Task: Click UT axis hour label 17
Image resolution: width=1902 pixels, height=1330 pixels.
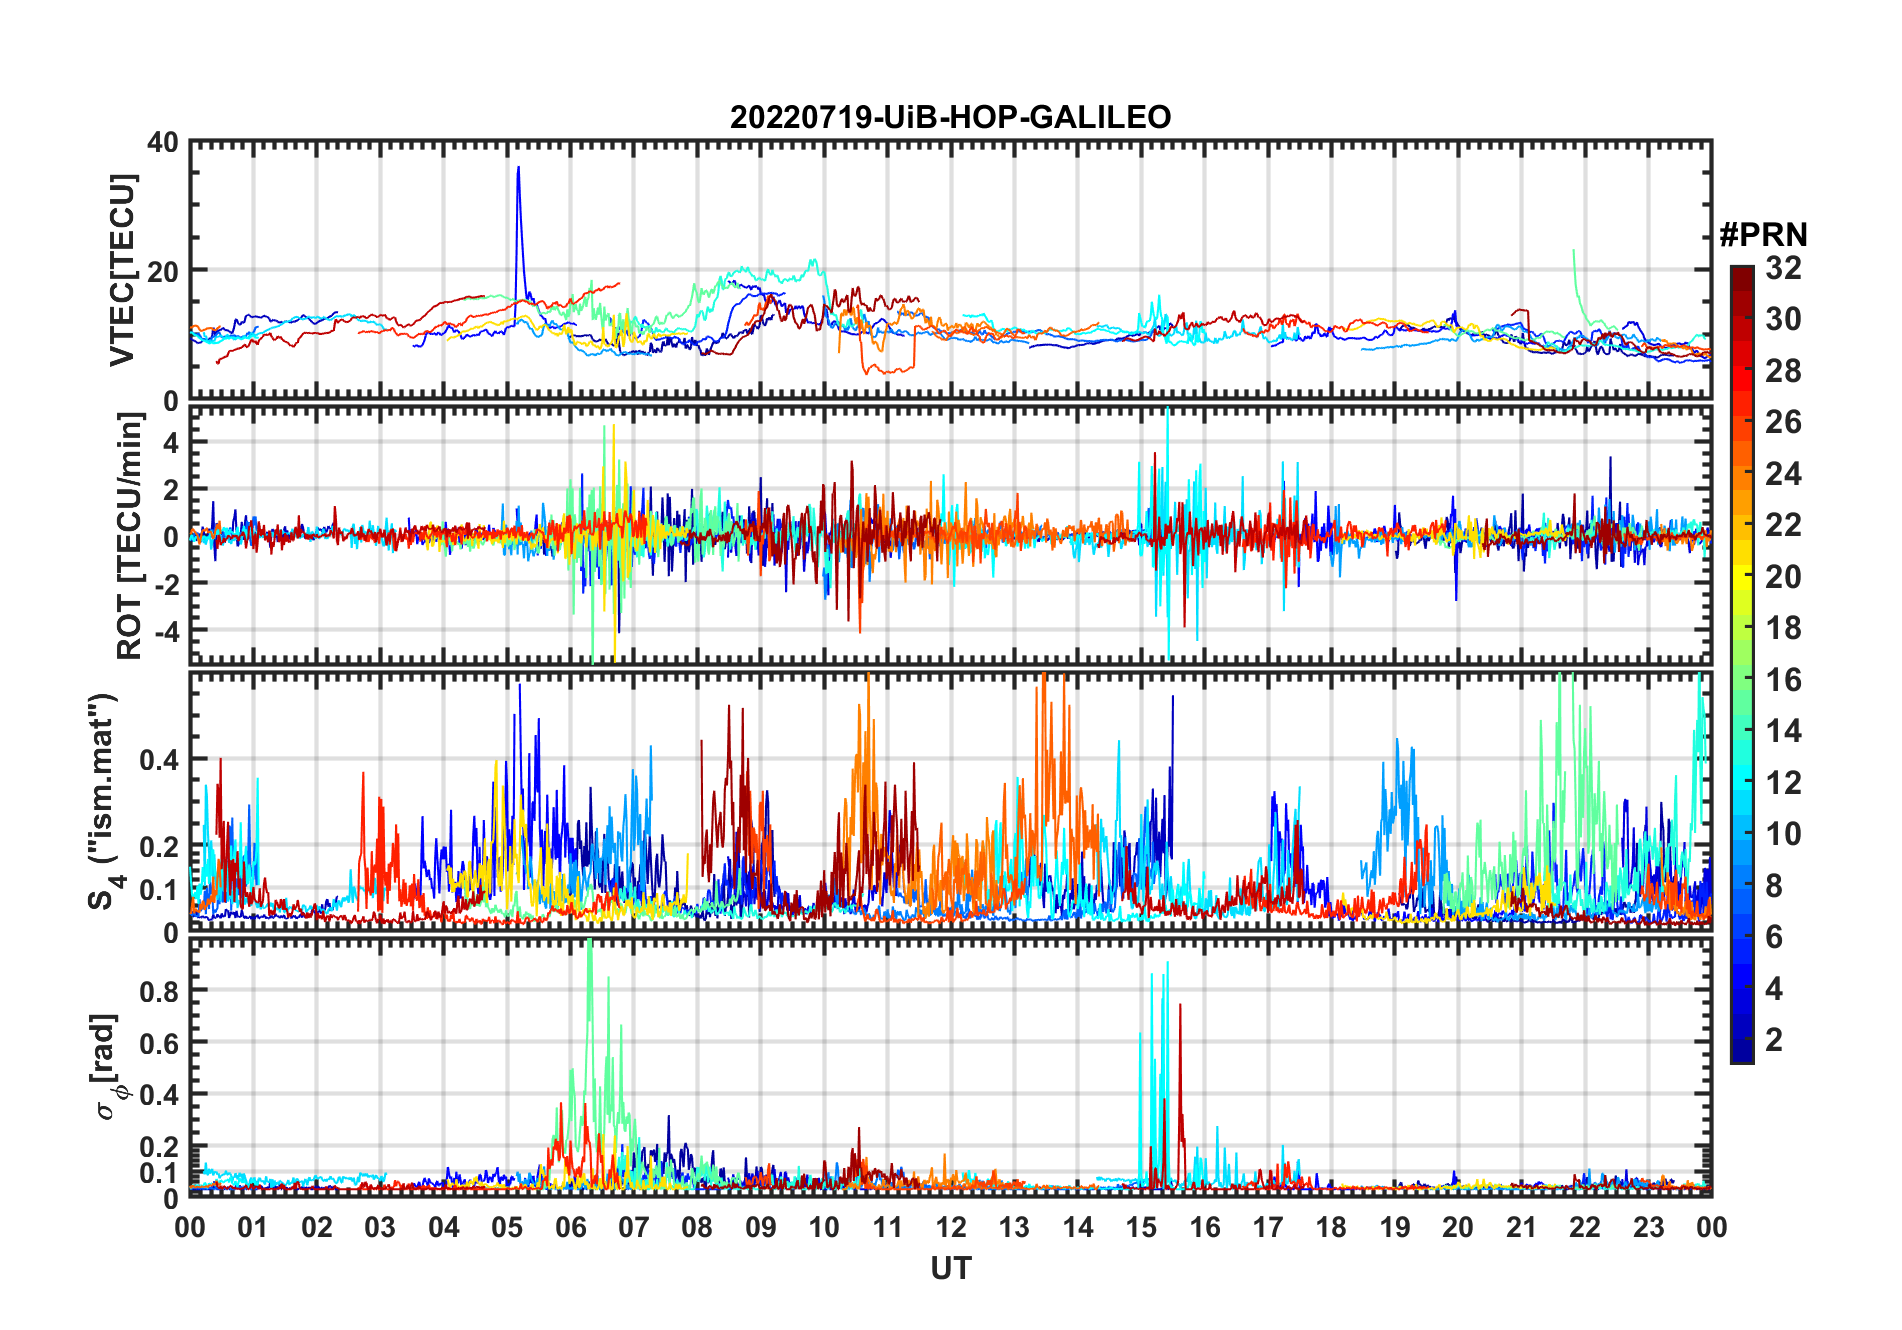Action: [1268, 1227]
